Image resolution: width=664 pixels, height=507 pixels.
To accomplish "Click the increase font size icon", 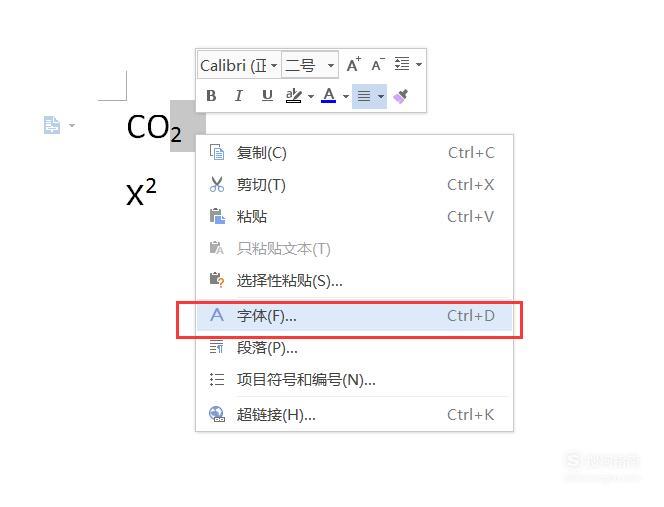I will tap(354, 65).
